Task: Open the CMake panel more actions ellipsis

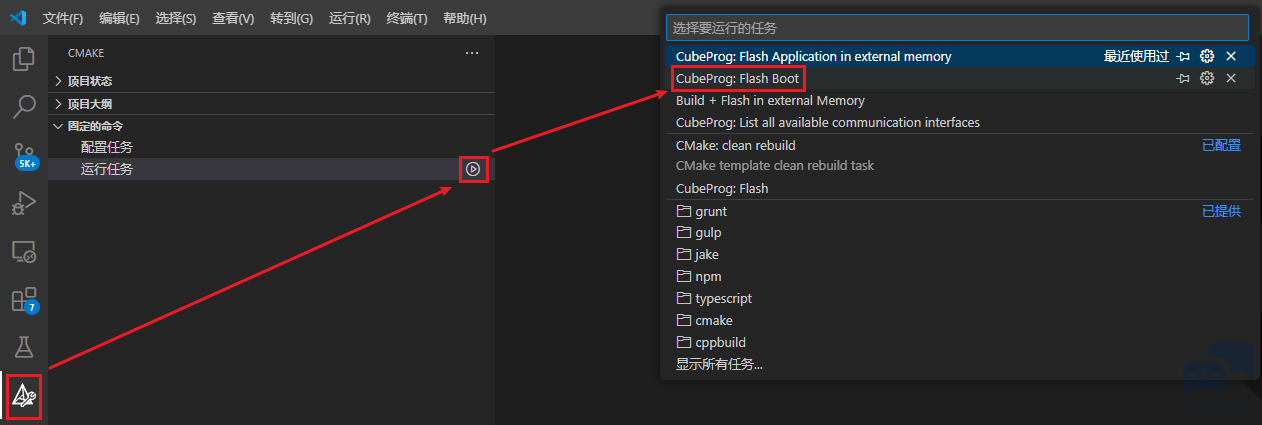Action: click(472, 53)
